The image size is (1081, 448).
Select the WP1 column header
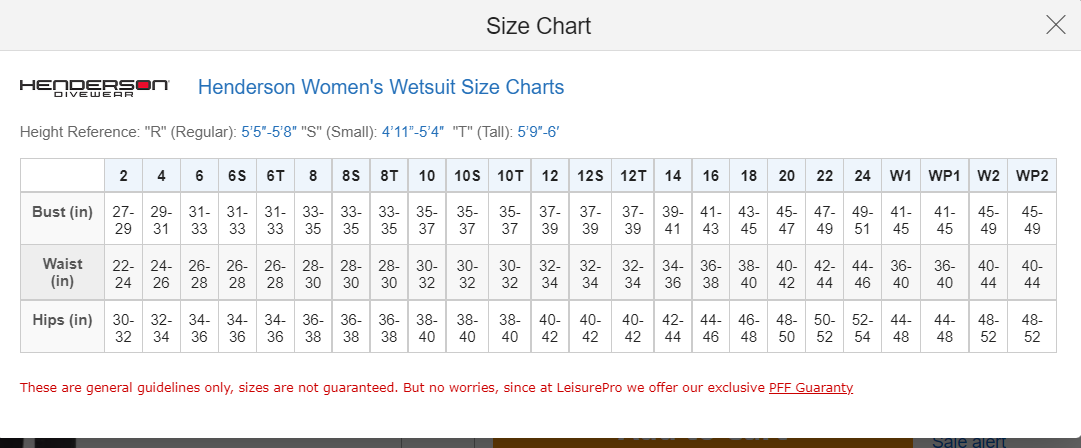point(944,175)
